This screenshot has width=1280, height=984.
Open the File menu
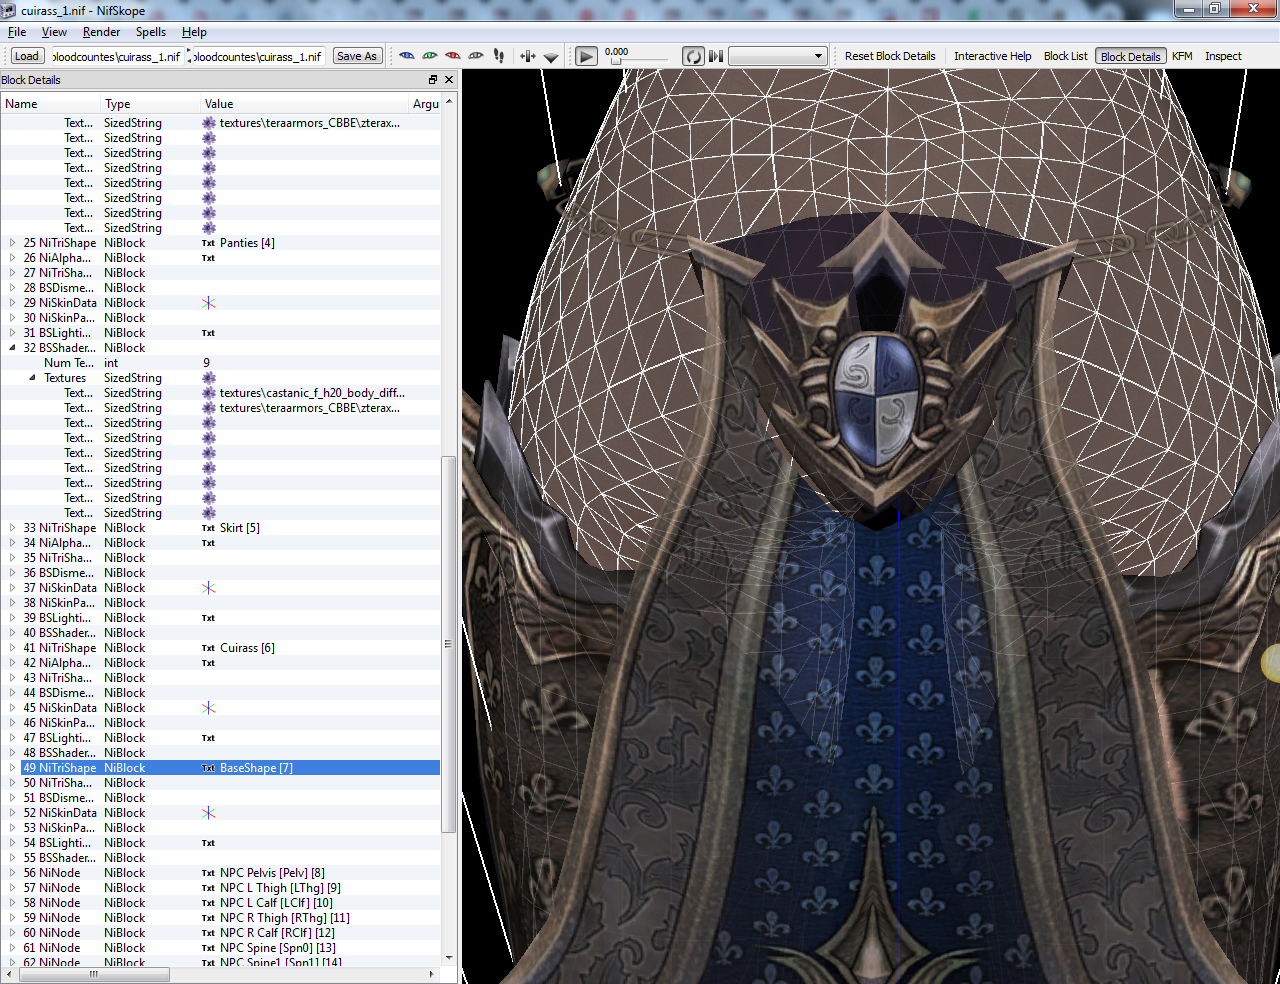coord(17,32)
